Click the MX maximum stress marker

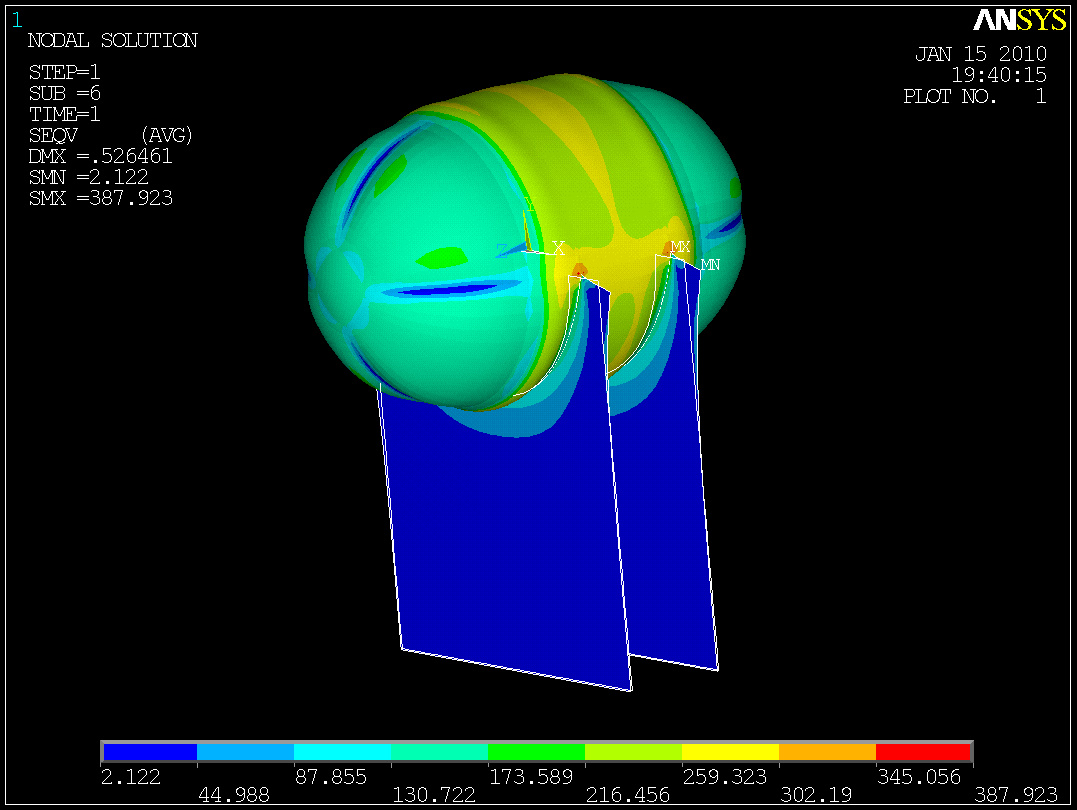(680, 246)
